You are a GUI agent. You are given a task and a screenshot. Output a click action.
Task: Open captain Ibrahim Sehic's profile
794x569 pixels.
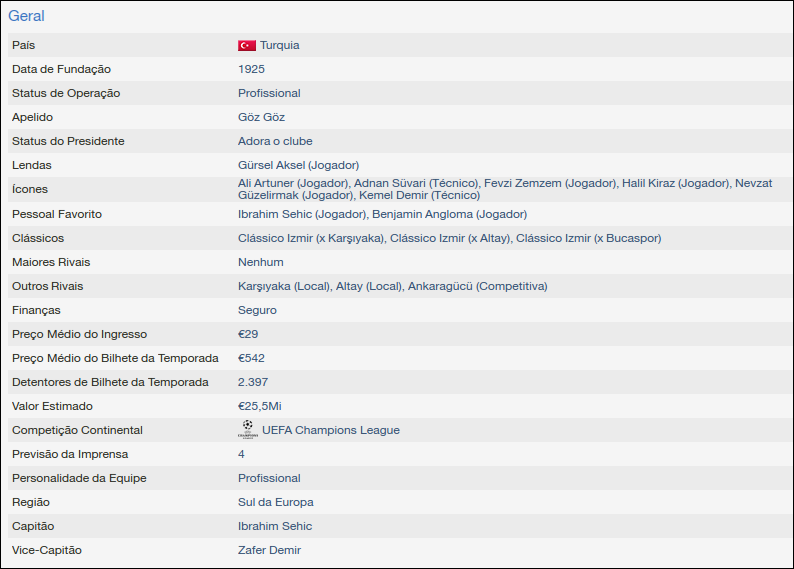pos(275,527)
